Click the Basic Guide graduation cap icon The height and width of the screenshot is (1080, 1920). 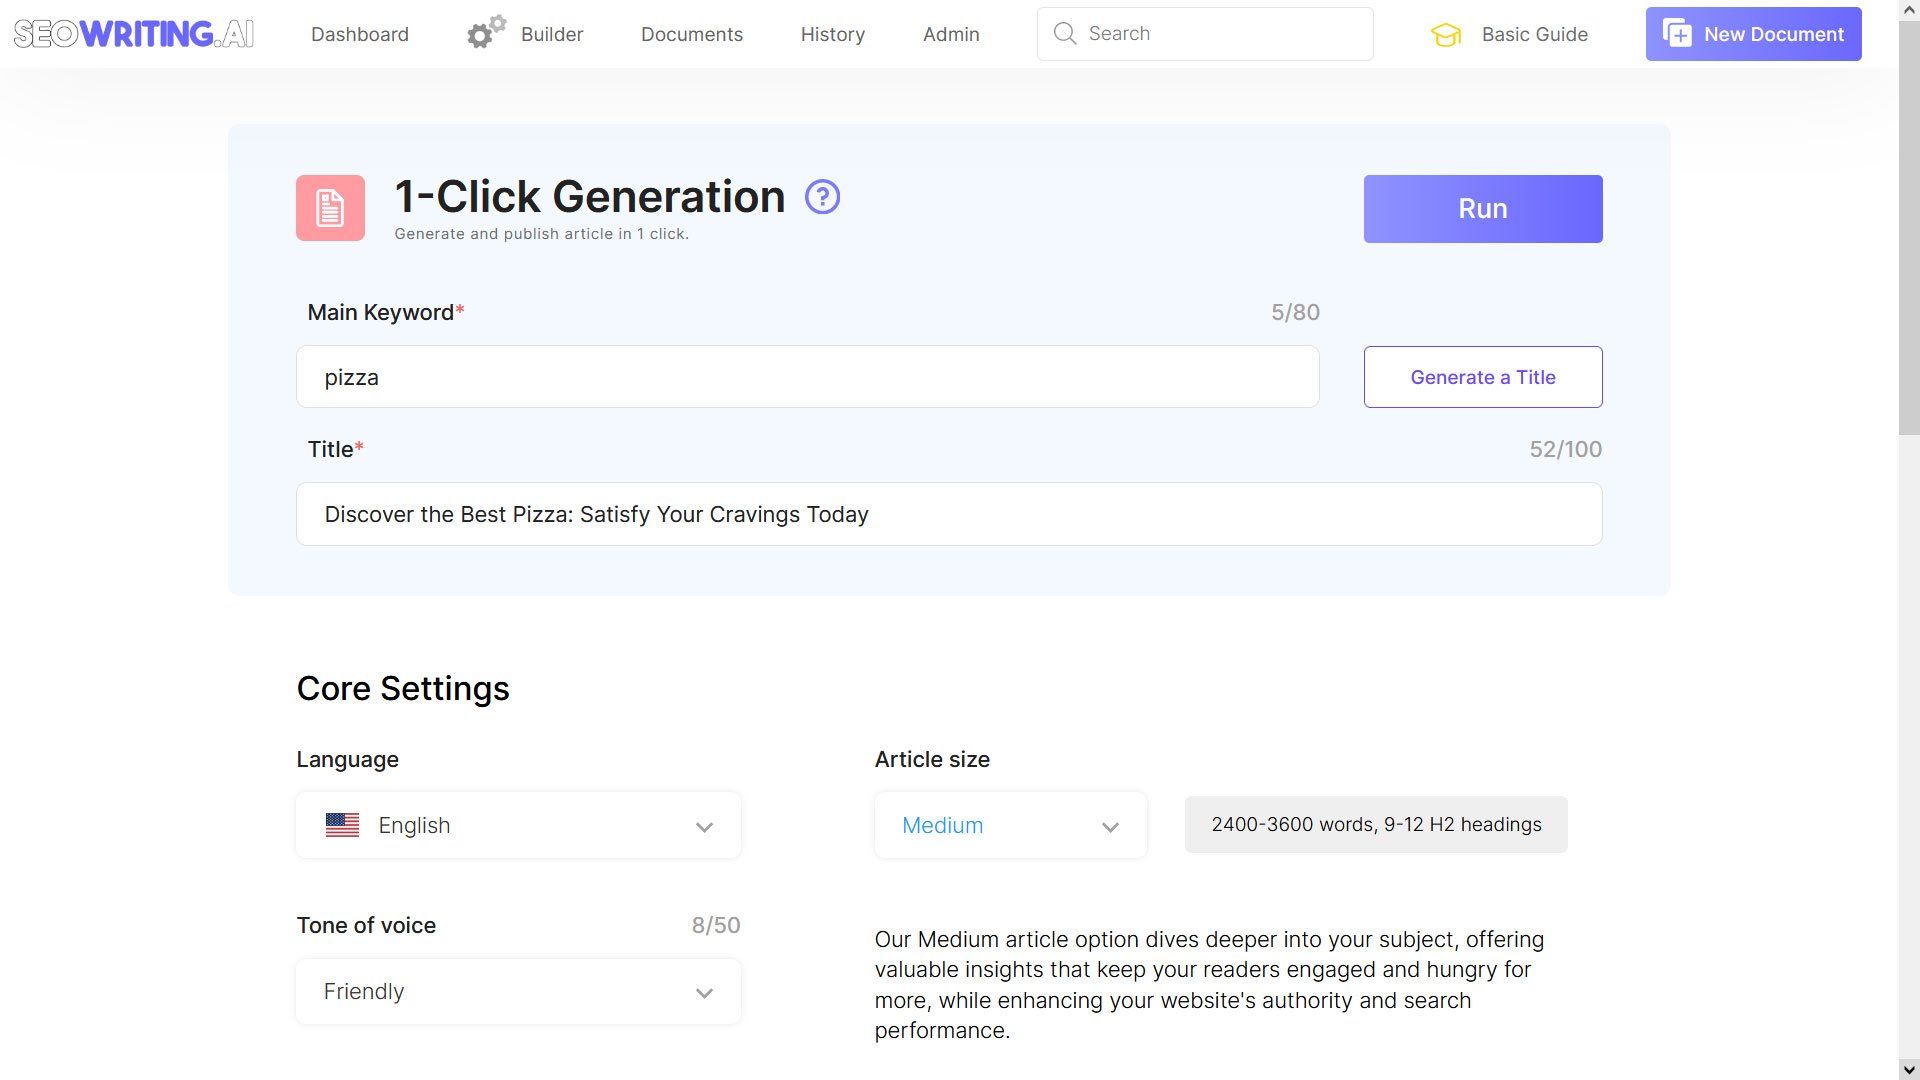(1446, 33)
